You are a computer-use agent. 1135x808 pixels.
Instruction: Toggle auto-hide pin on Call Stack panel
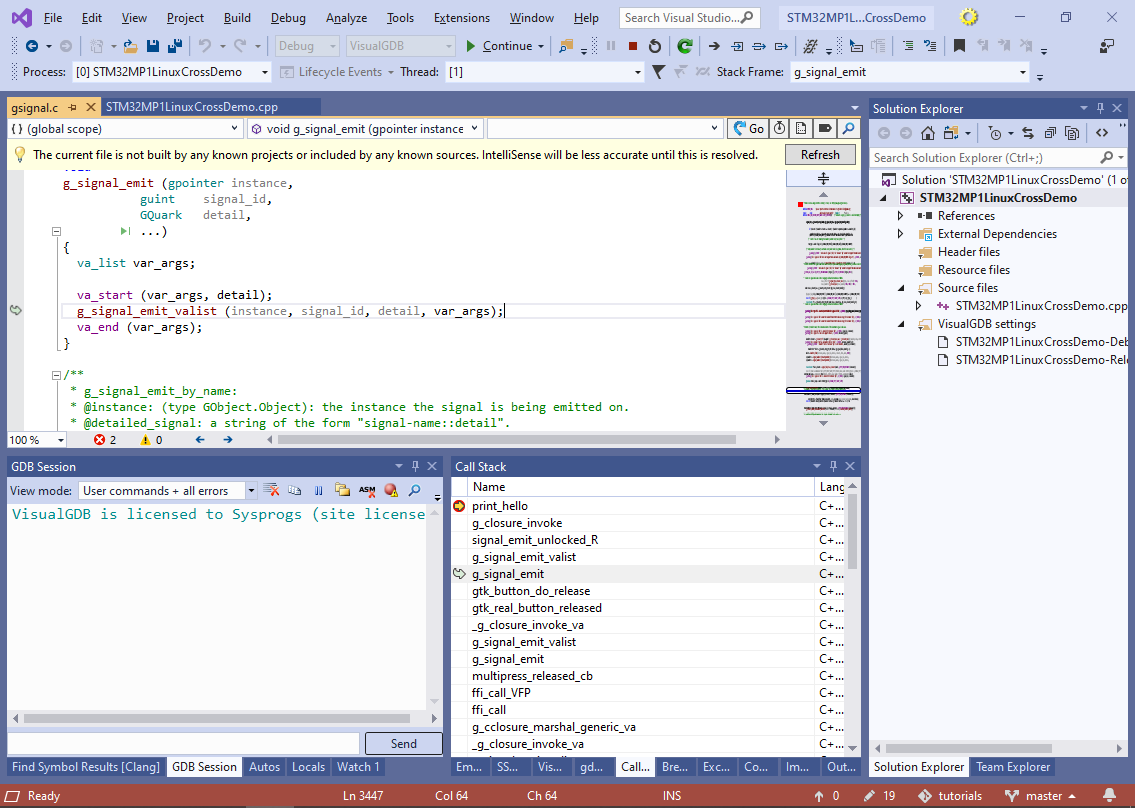(833, 466)
